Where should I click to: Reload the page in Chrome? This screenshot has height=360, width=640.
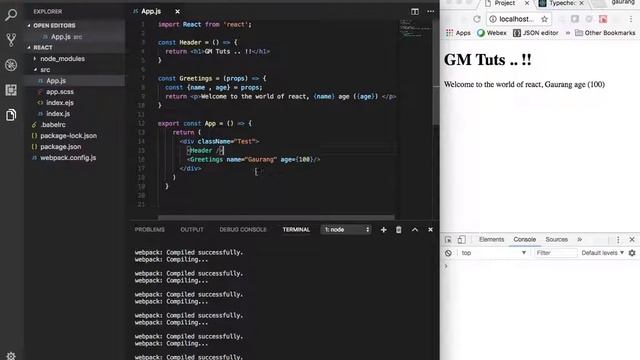click(477, 19)
